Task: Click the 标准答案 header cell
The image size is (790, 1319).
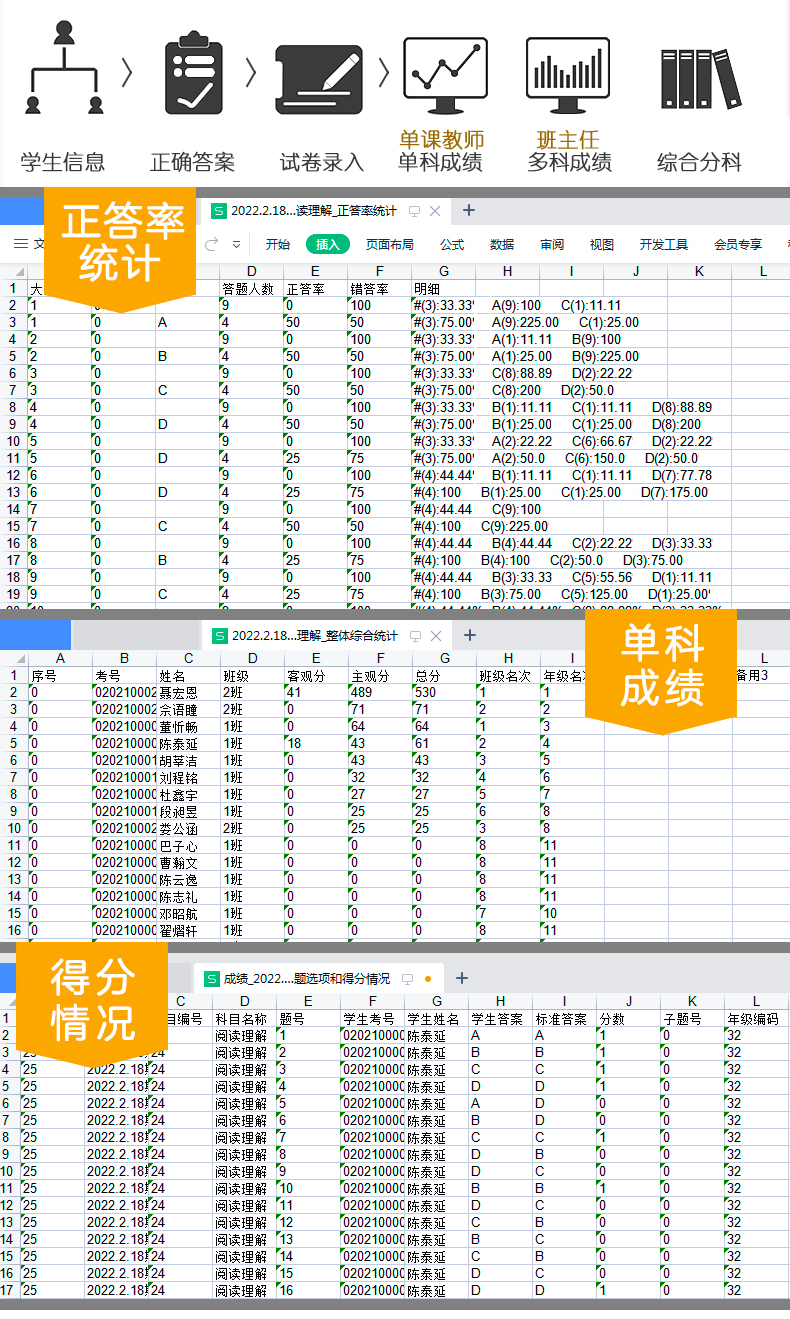Action: [x=564, y=1019]
